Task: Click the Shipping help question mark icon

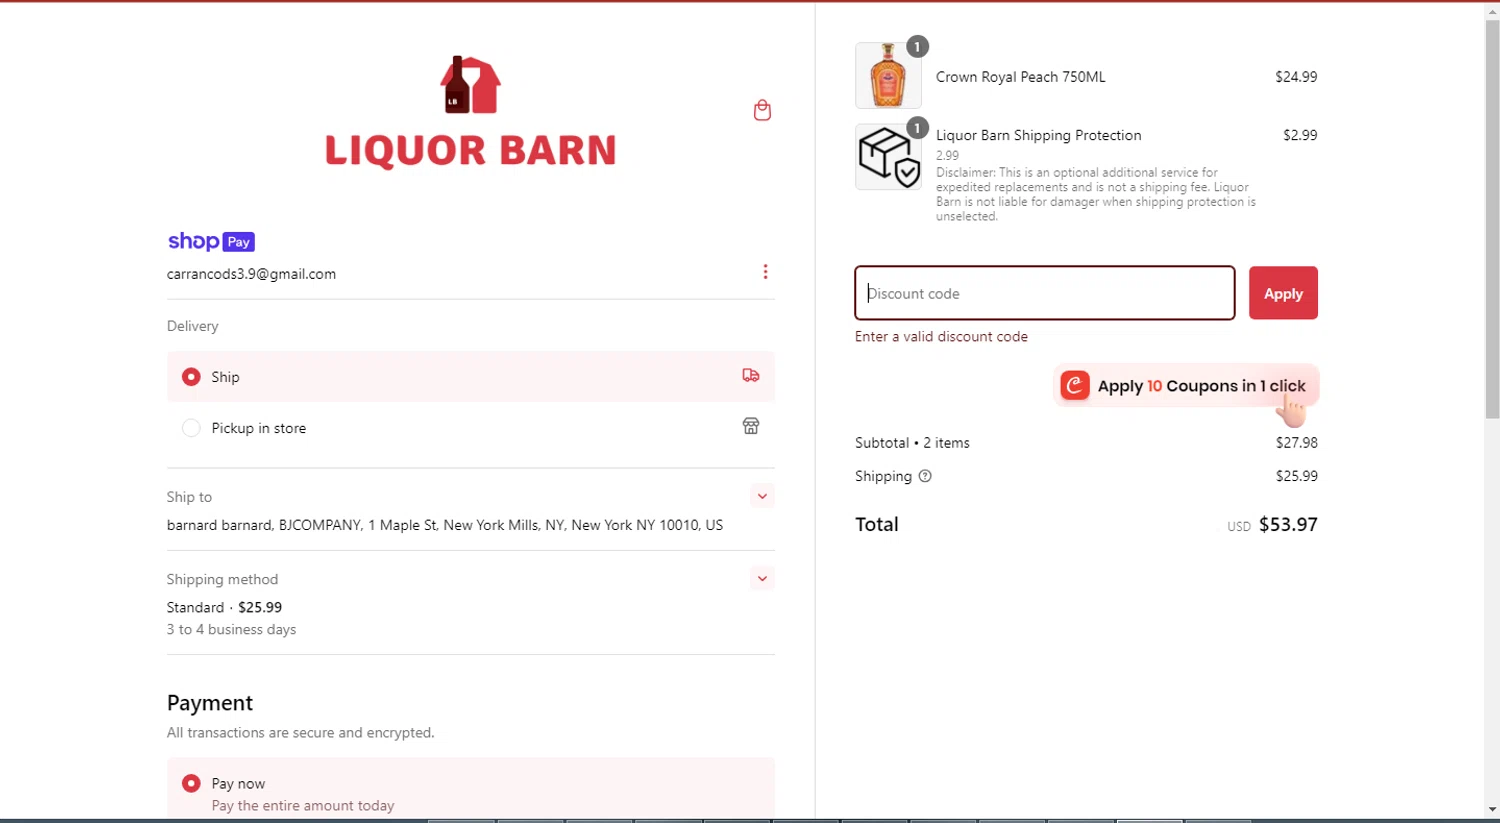Action: 925,476
